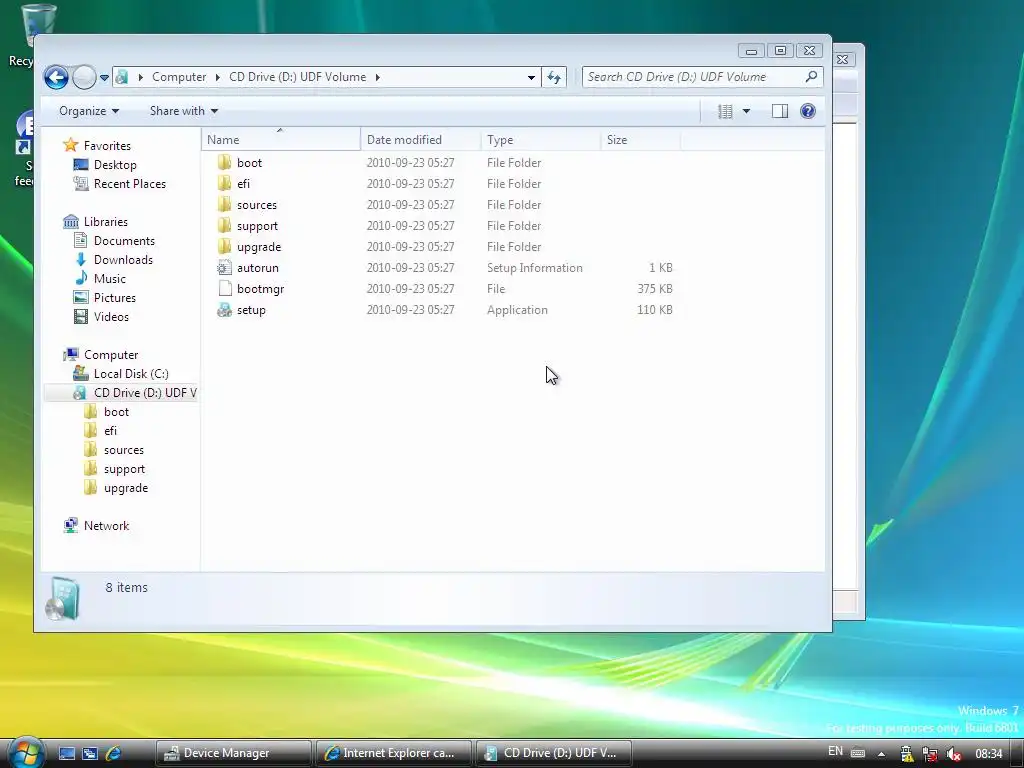Click the Computer breadcrumb in the address bar
The image size is (1024, 768).
(179, 77)
